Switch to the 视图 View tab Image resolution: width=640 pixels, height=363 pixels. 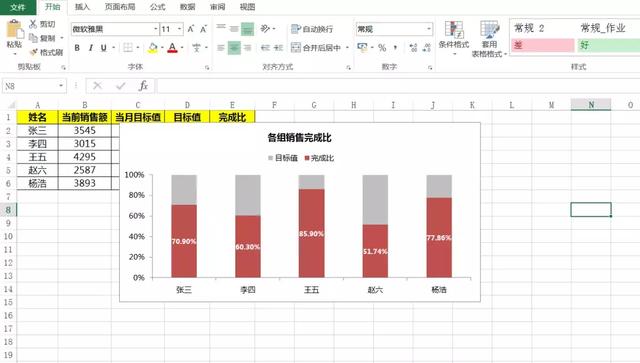(247, 7)
